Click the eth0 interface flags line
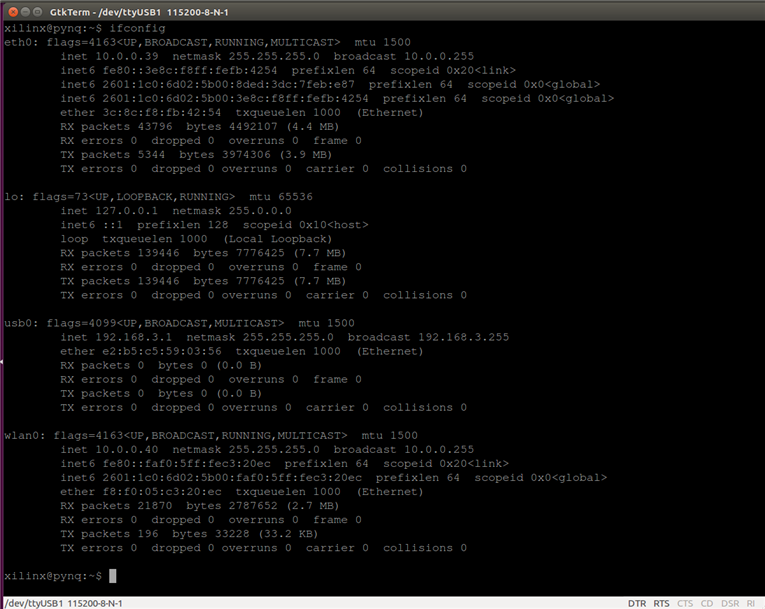This screenshot has height=609, width=765. click(207, 42)
